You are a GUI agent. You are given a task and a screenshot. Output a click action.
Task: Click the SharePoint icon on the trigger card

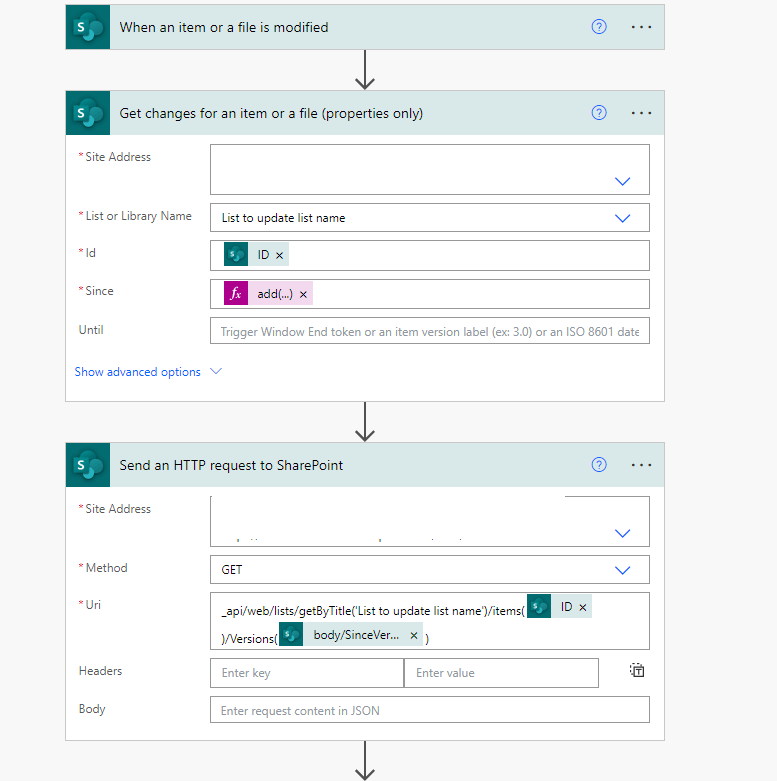point(87,27)
